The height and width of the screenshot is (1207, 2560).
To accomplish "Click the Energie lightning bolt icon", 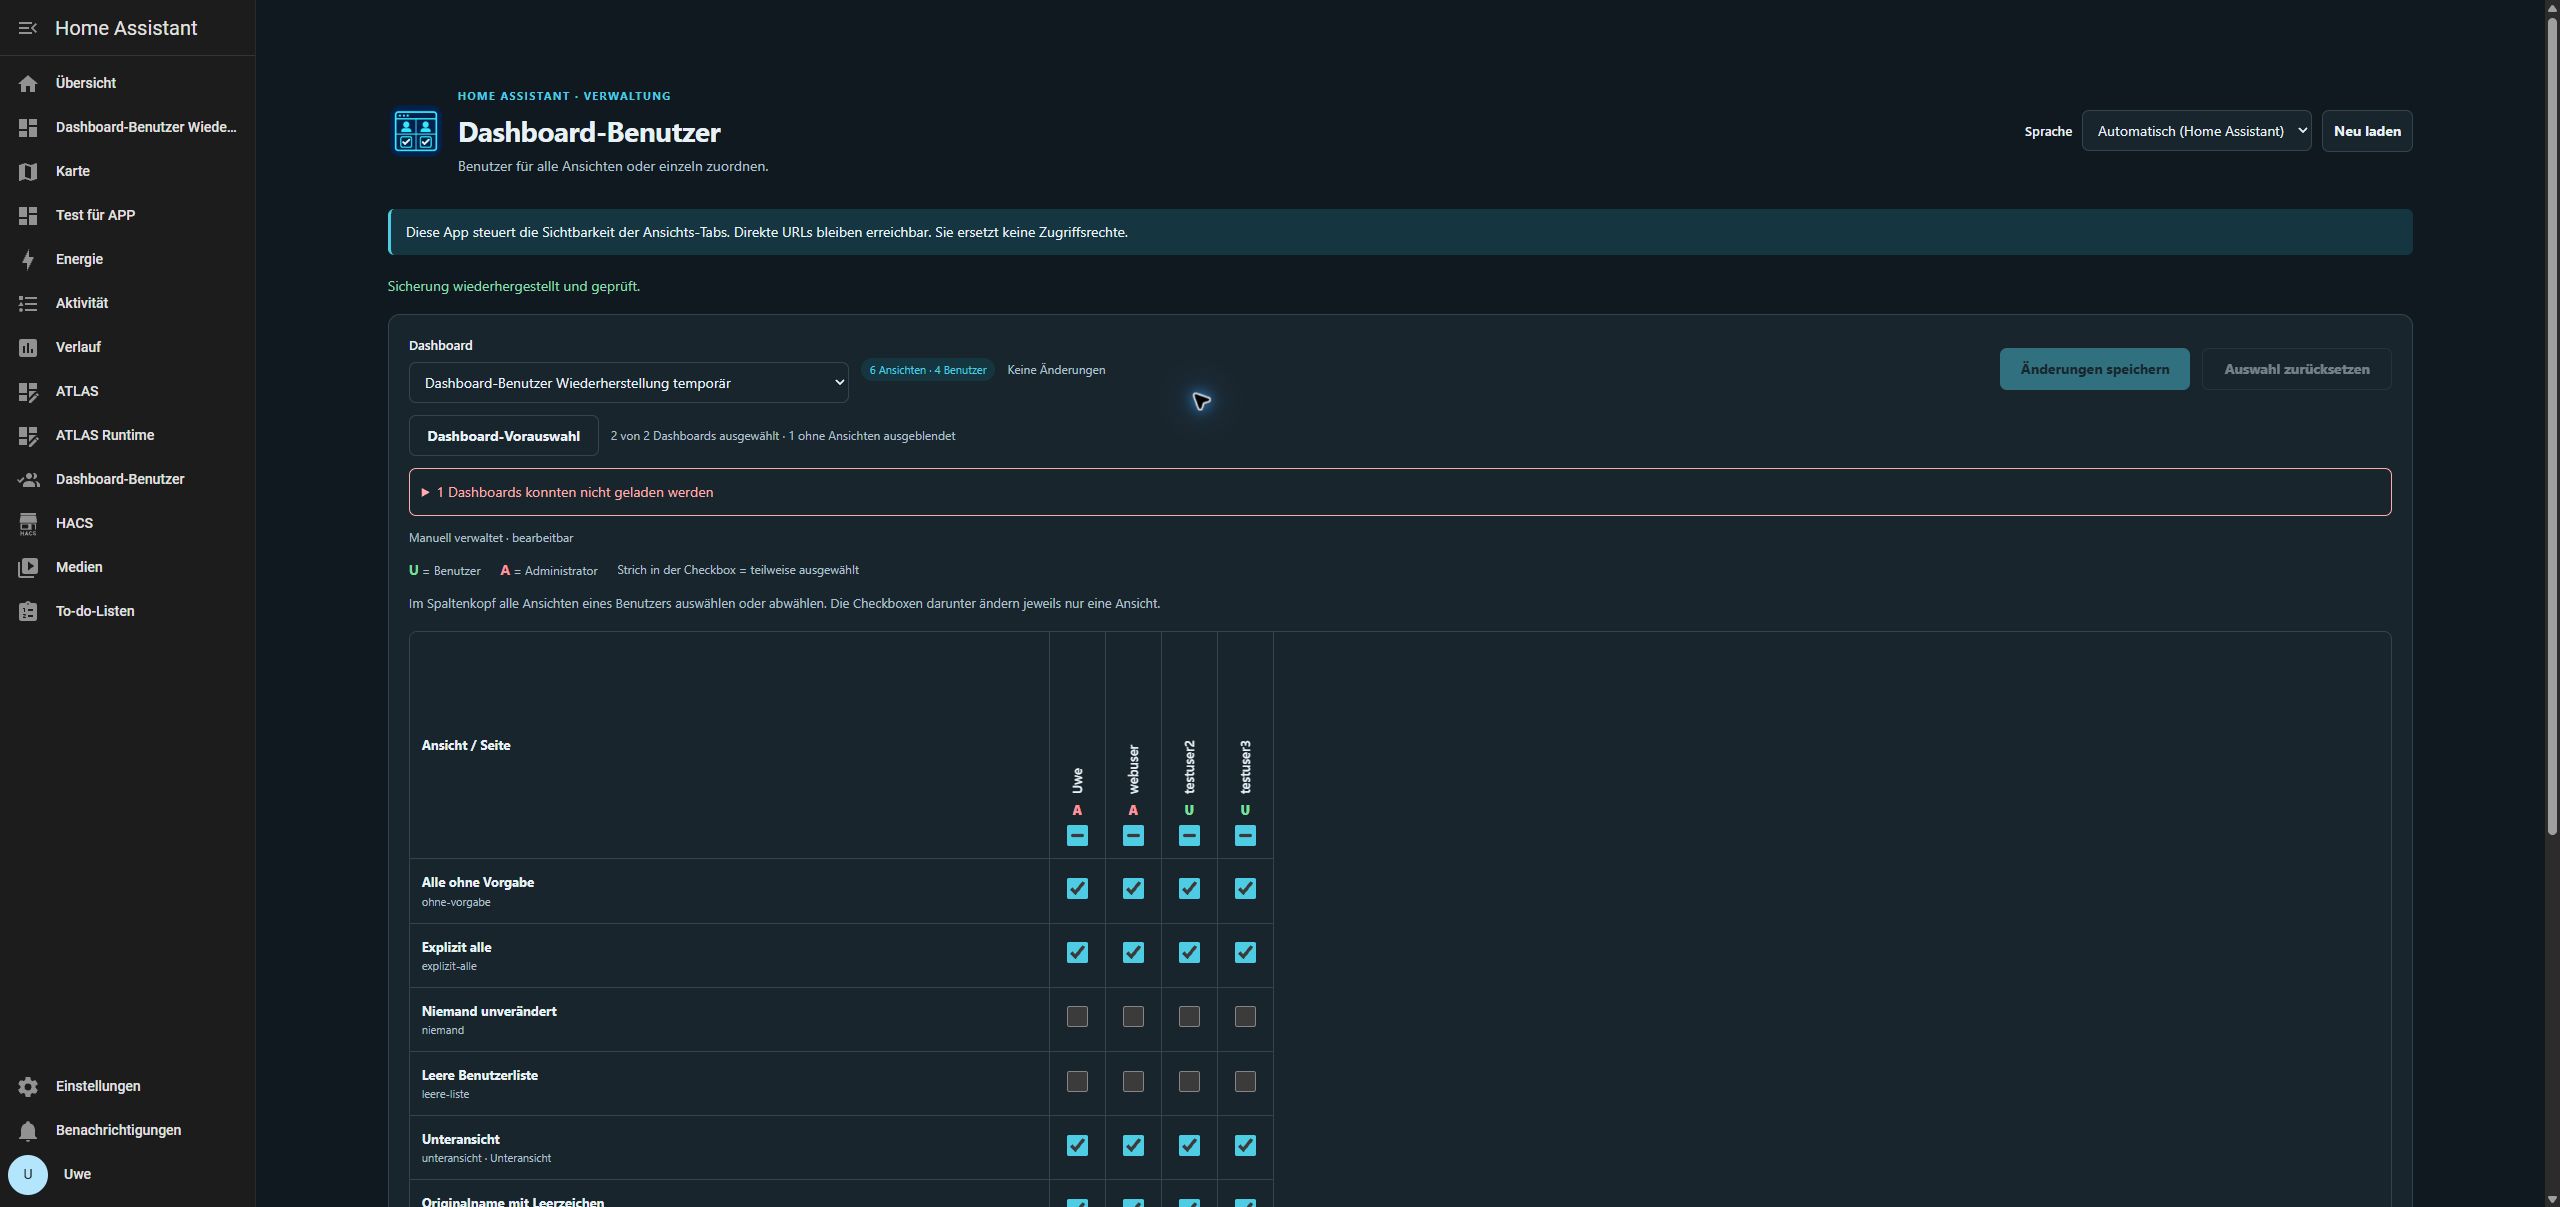I will [x=28, y=259].
